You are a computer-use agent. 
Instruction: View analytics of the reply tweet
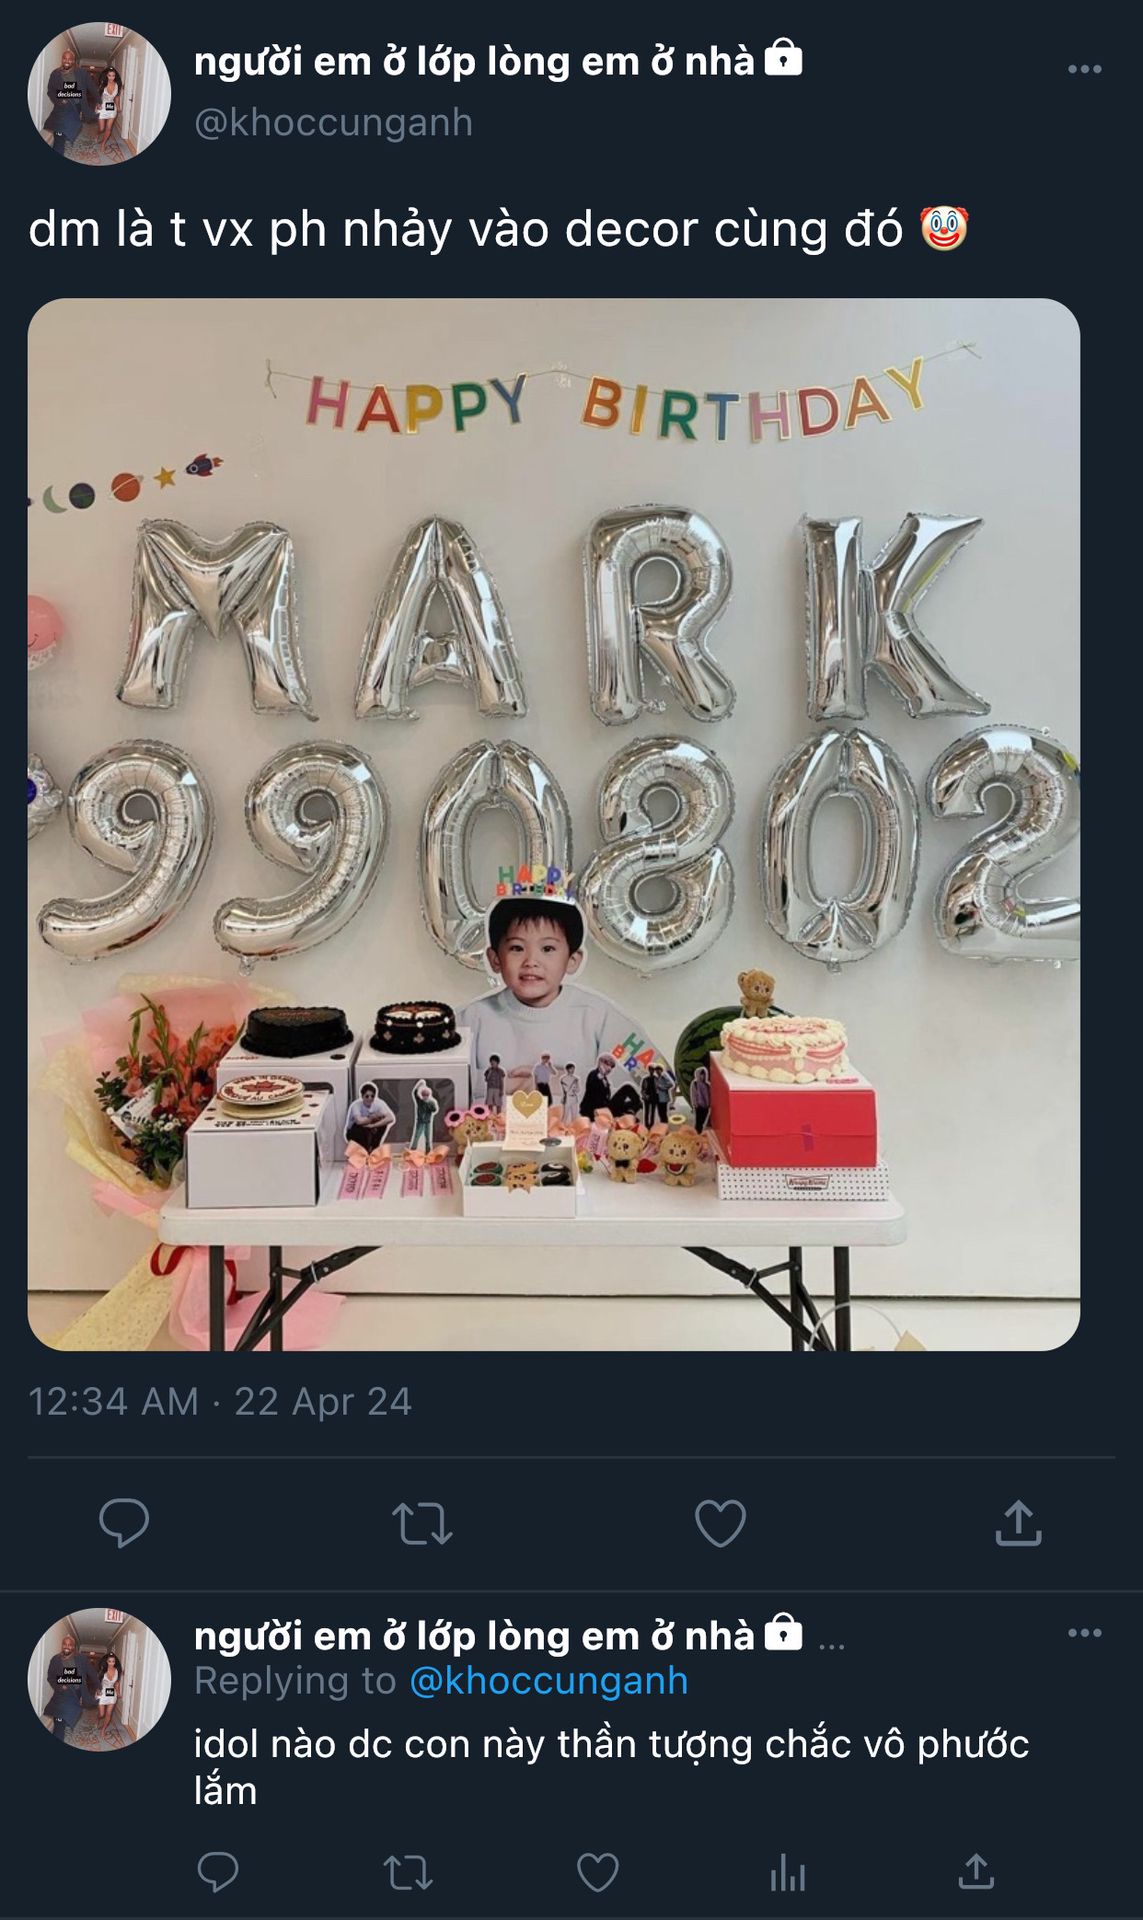[x=788, y=1872]
